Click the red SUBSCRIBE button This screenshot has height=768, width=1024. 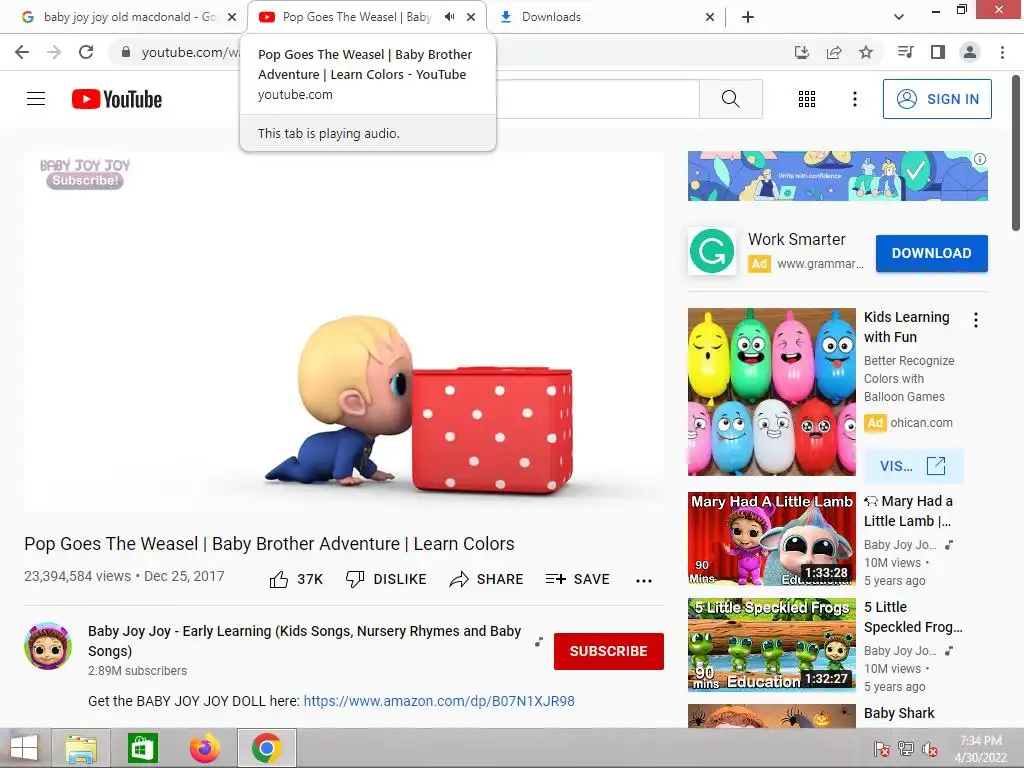pyautogui.click(x=609, y=651)
